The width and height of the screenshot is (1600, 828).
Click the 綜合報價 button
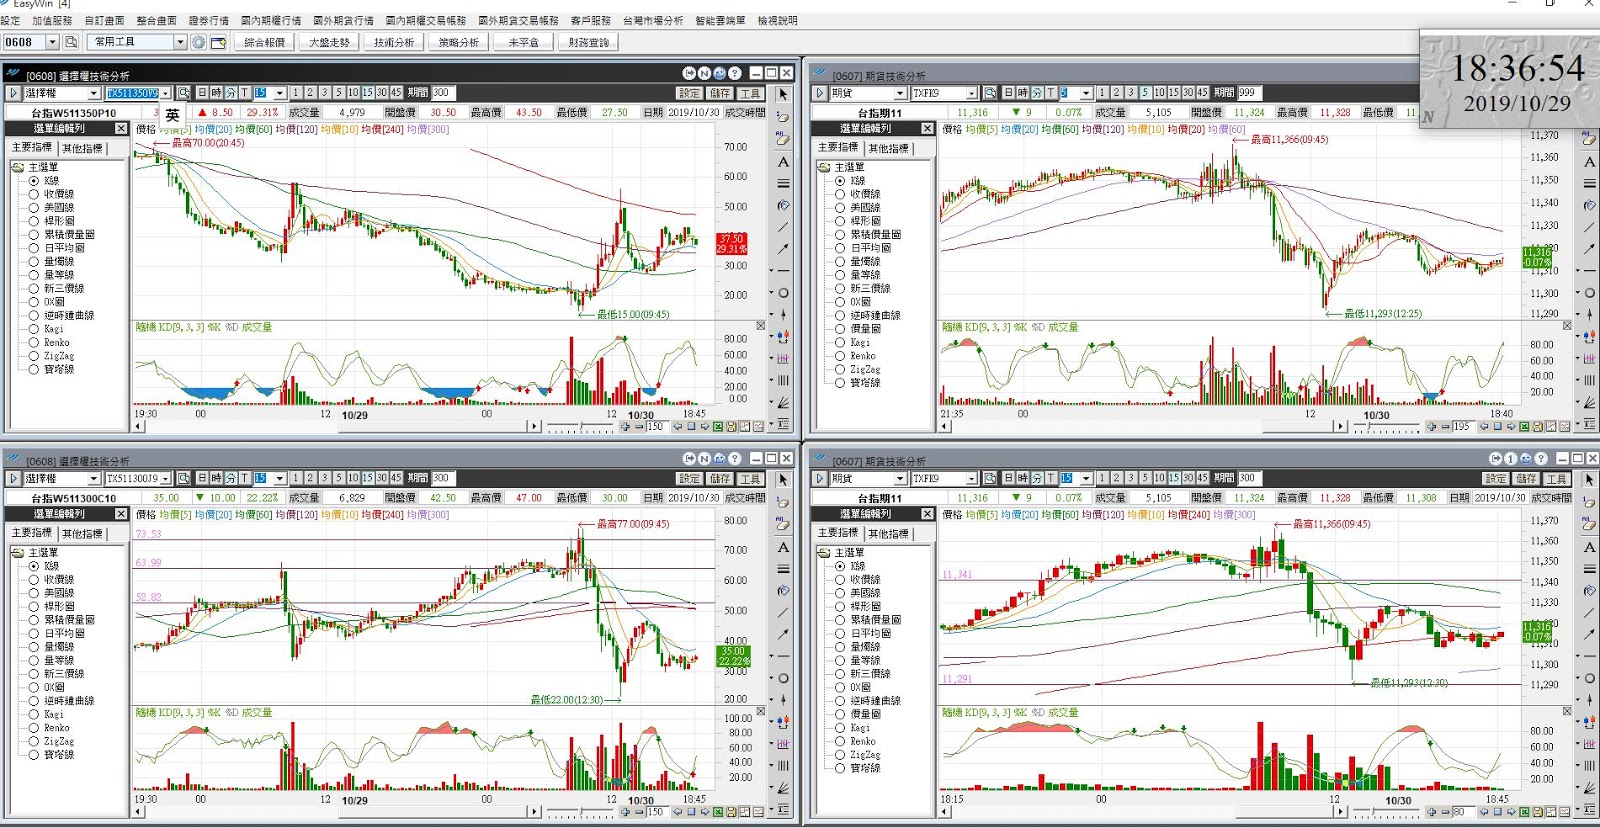click(x=265, y=42)
